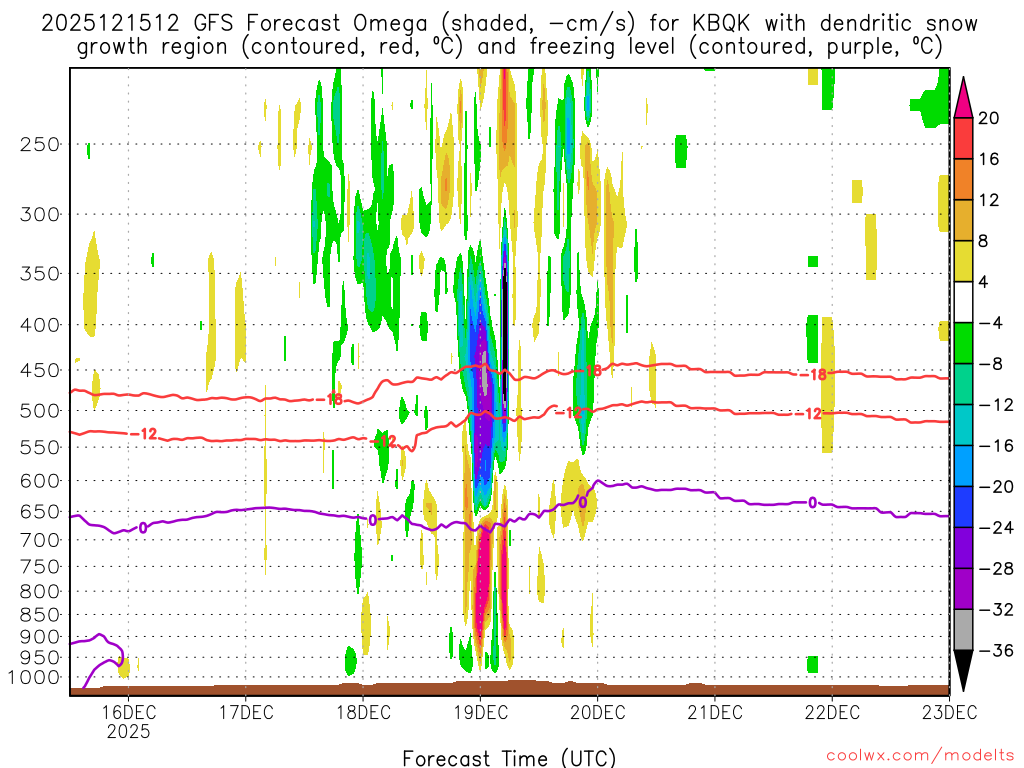The height and width of the screenshot is (768, 1024).
Task: Click the color bar's positive 16 value label
Action: coord(989,159)
